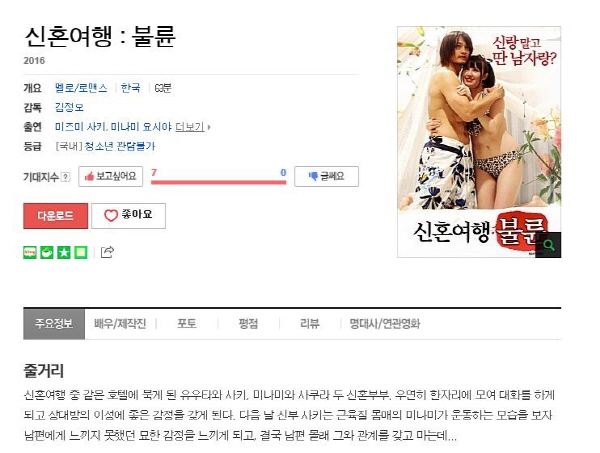Screen dimensions: 600x453
Task: Open the share arrow icon
Action: click(107, 252)
